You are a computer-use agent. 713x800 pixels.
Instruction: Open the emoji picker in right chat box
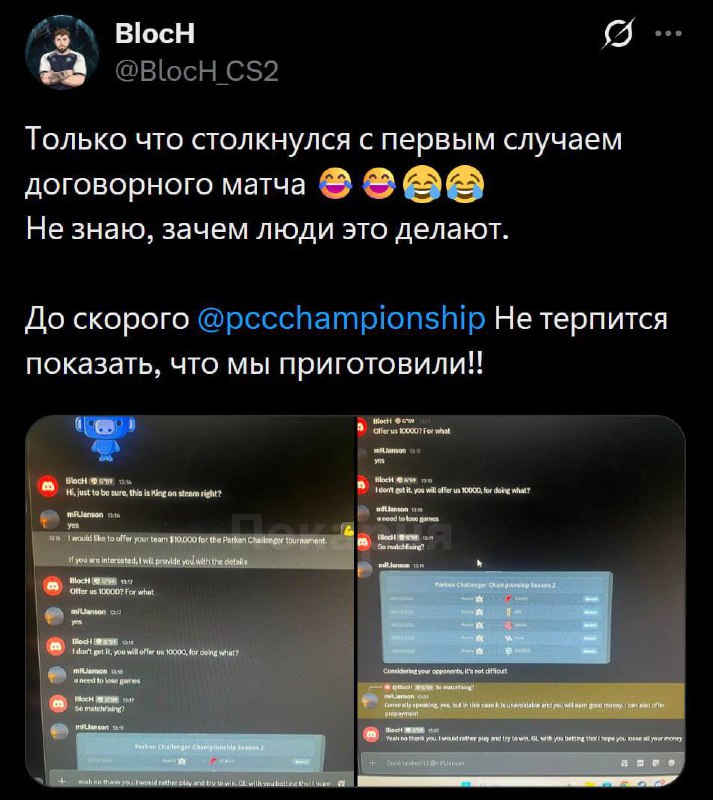click(x=671, y=762)
